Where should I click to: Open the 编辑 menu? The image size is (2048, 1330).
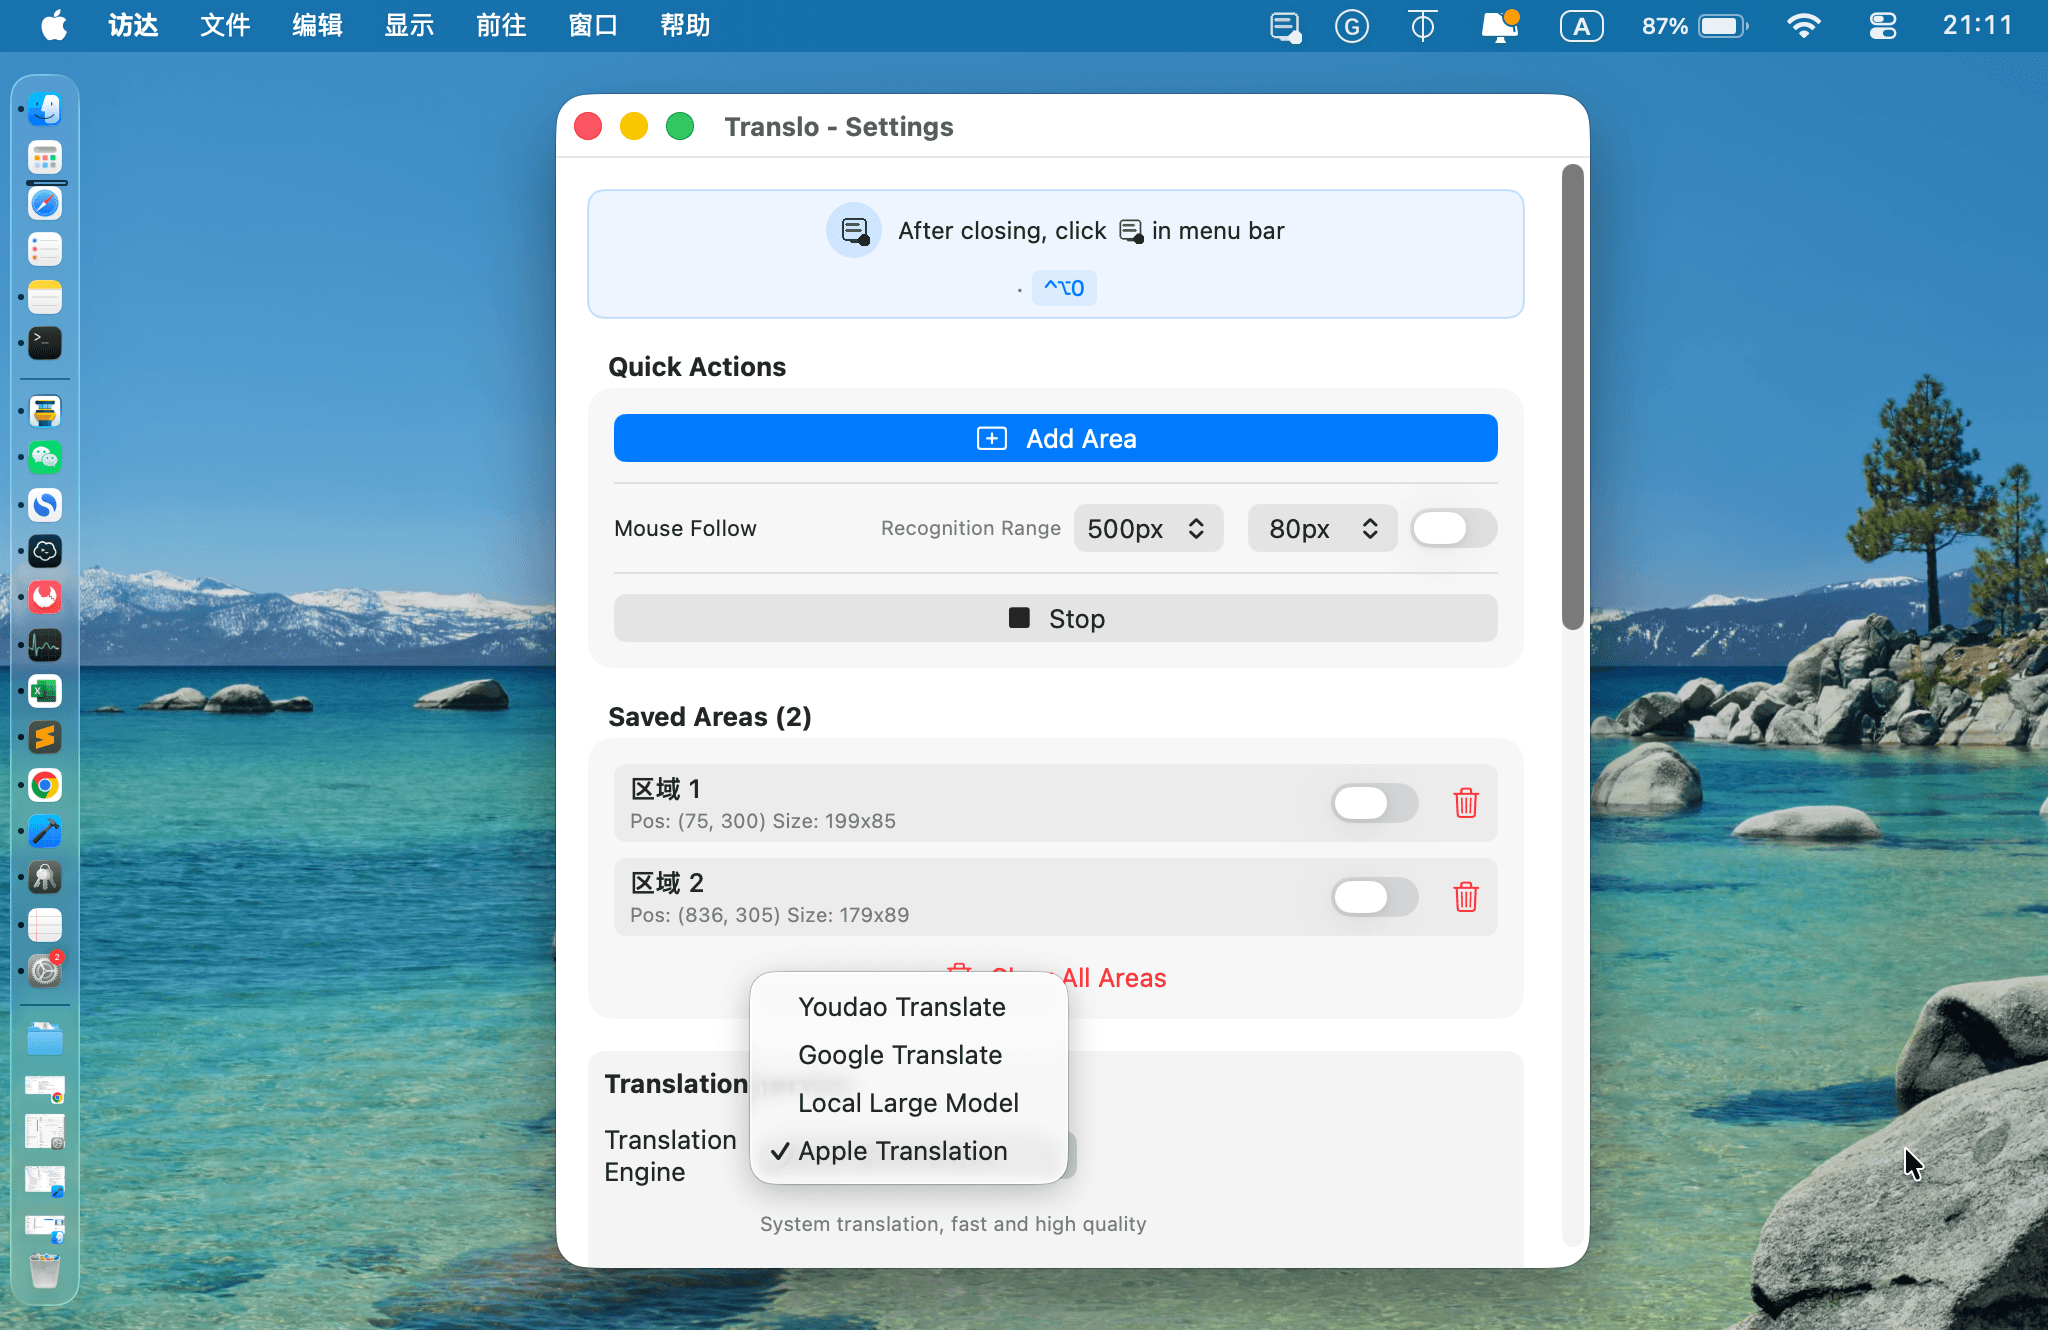click(x=317, y=26)
